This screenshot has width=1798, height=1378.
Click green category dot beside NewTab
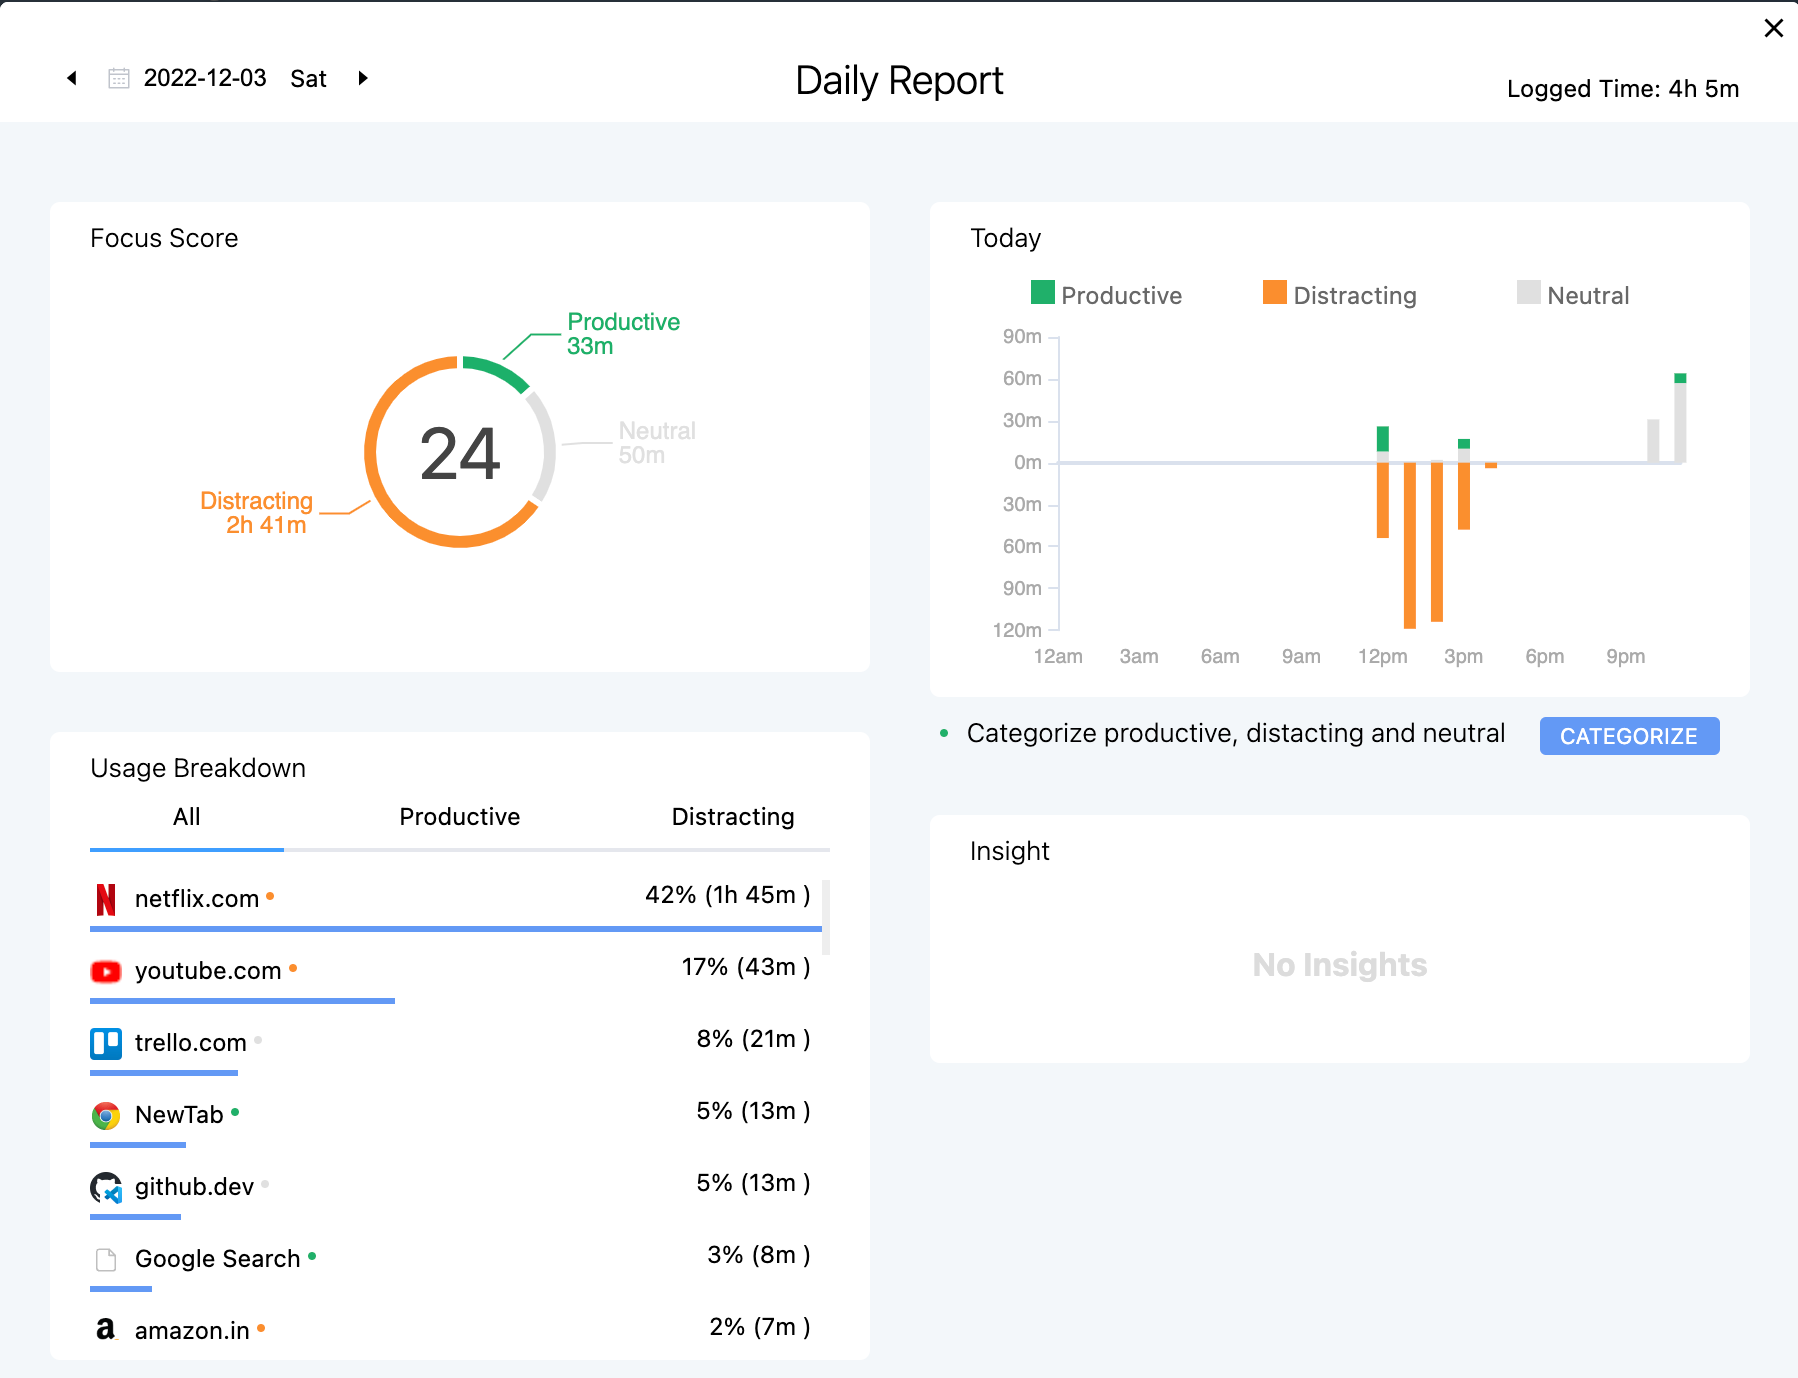coord(235,1112)
